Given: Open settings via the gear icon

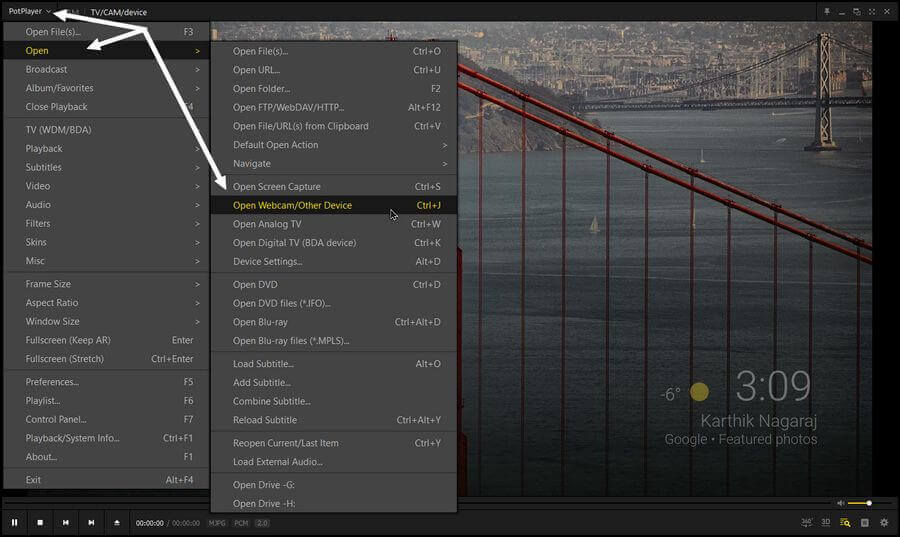Looking at the screenshot, I should pyautogui.click(x=884, y=522).
